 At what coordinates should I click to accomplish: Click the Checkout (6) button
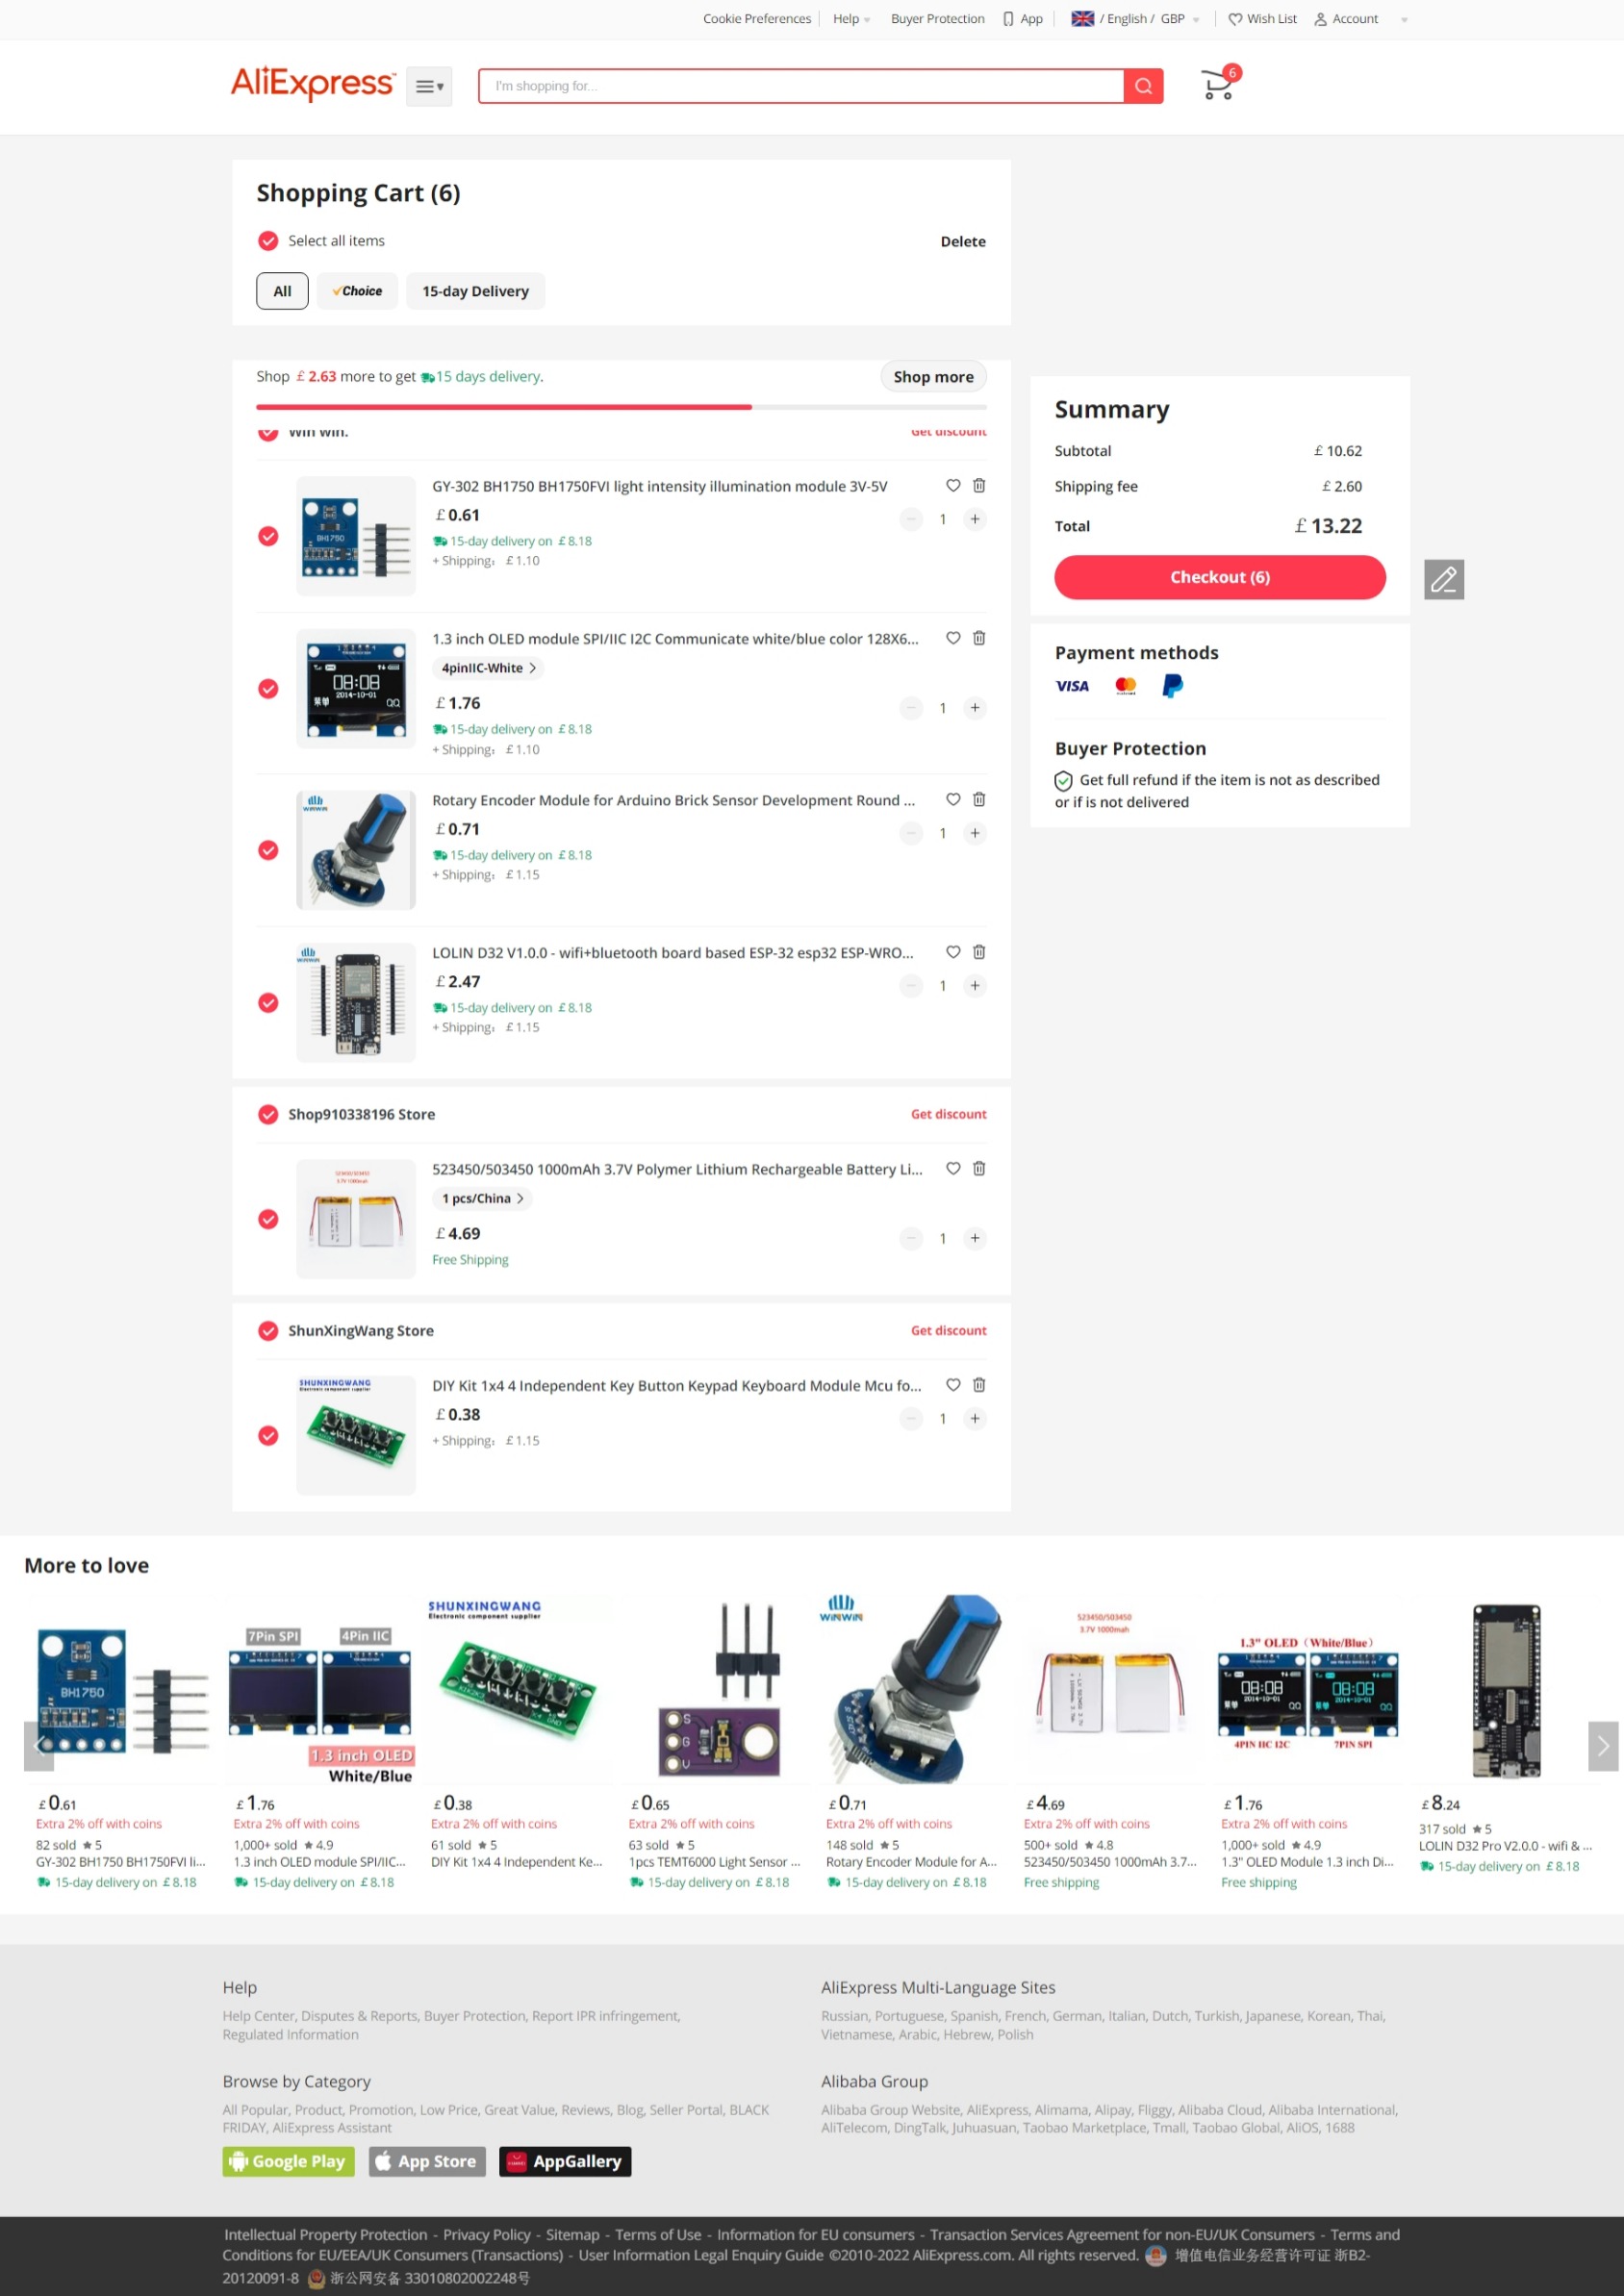1219,577
